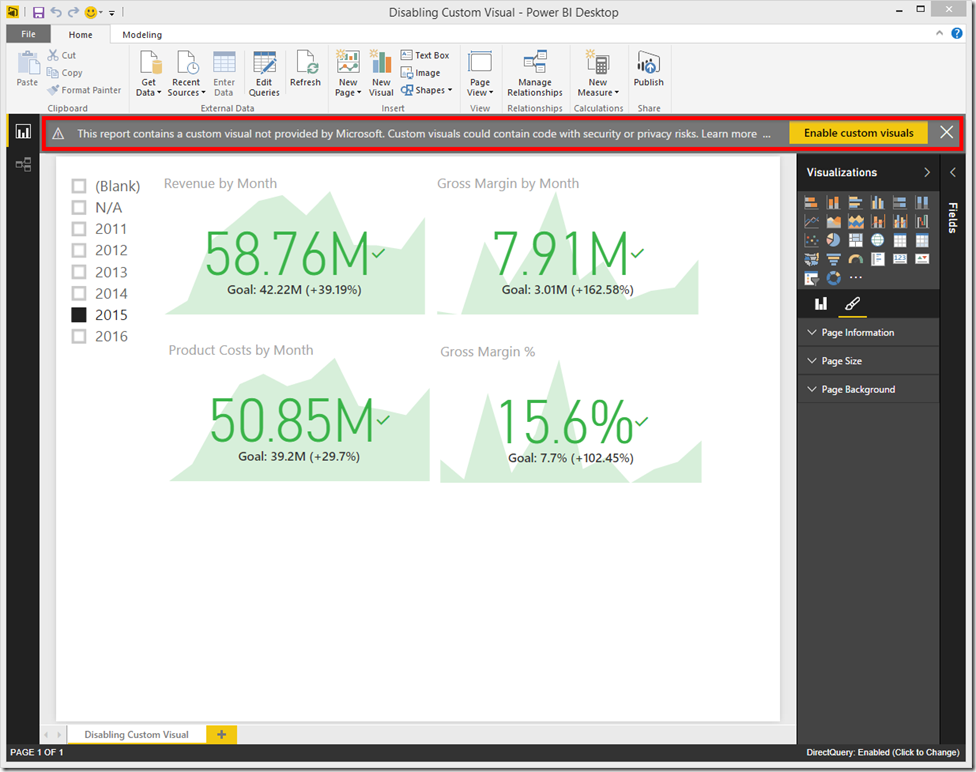Open the File menu
976x772 pixels.
coord(29,34)
